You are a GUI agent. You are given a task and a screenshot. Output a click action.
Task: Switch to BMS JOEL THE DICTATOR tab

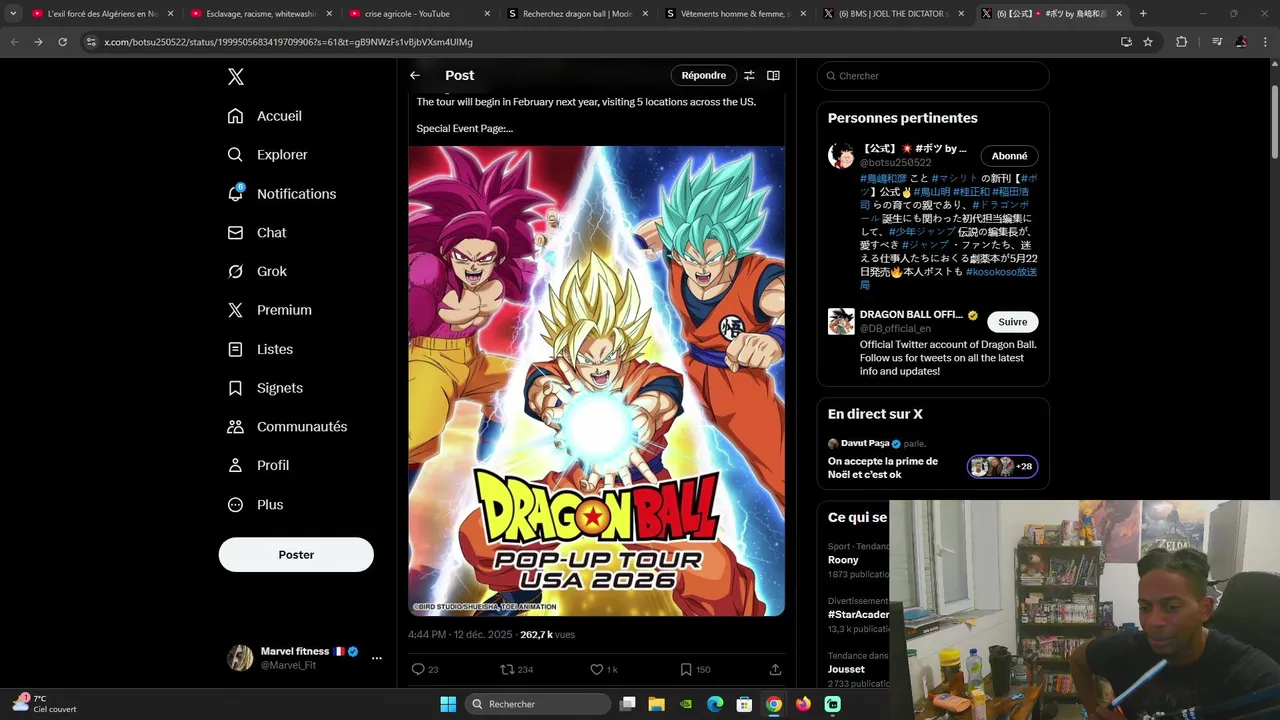[x=893, y=14]
